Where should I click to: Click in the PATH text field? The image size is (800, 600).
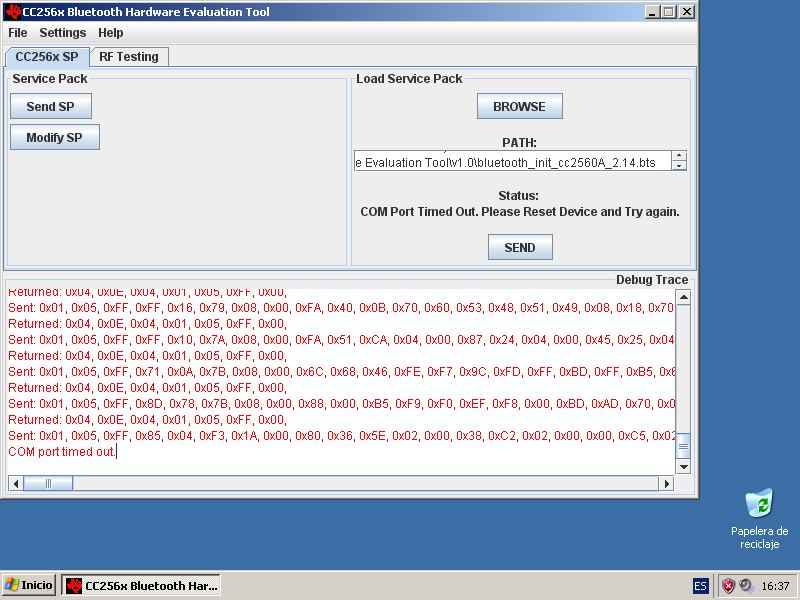tap(513, 161)
